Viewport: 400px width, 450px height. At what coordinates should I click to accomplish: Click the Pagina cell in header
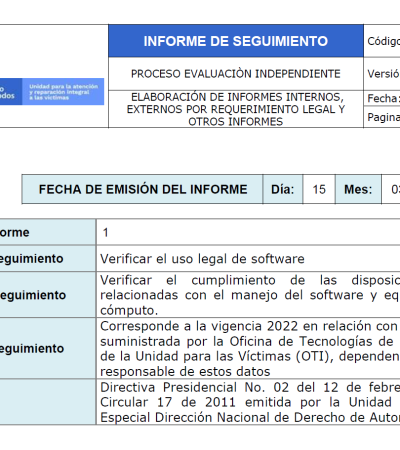tap(382, 117)
